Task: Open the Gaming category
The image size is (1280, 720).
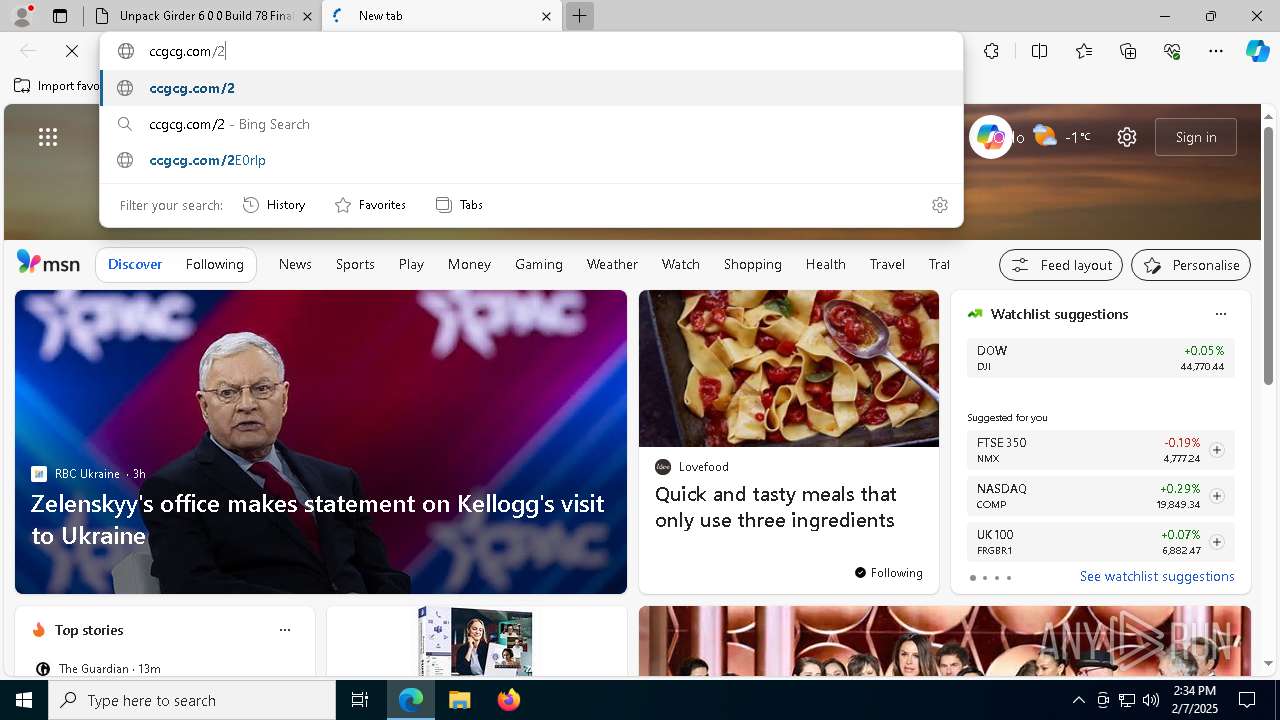Action: coord(539,264)
